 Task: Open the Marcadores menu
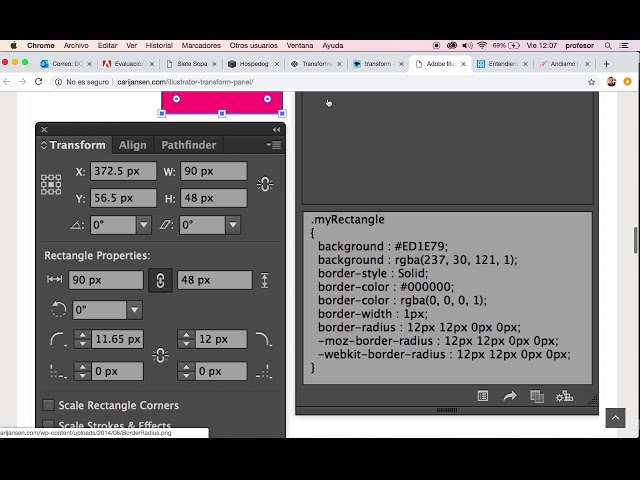[201, 45]
